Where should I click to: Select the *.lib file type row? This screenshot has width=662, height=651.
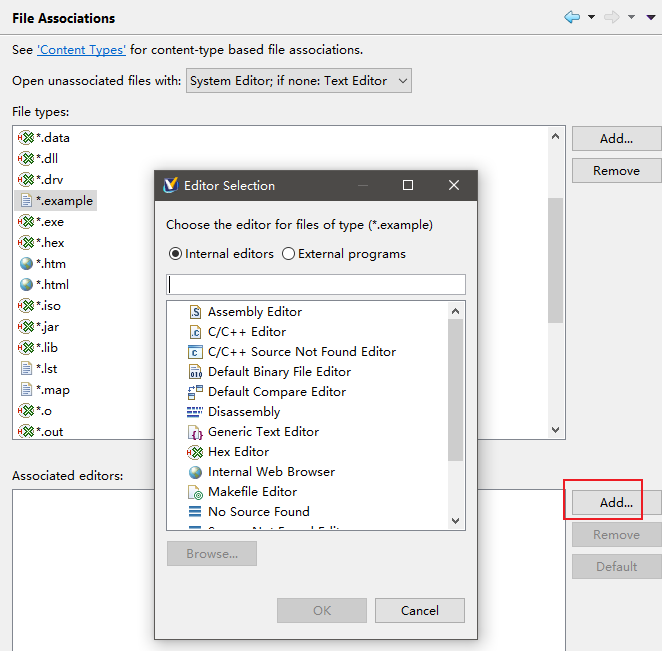pyautogui.click(x=38, y=348)
